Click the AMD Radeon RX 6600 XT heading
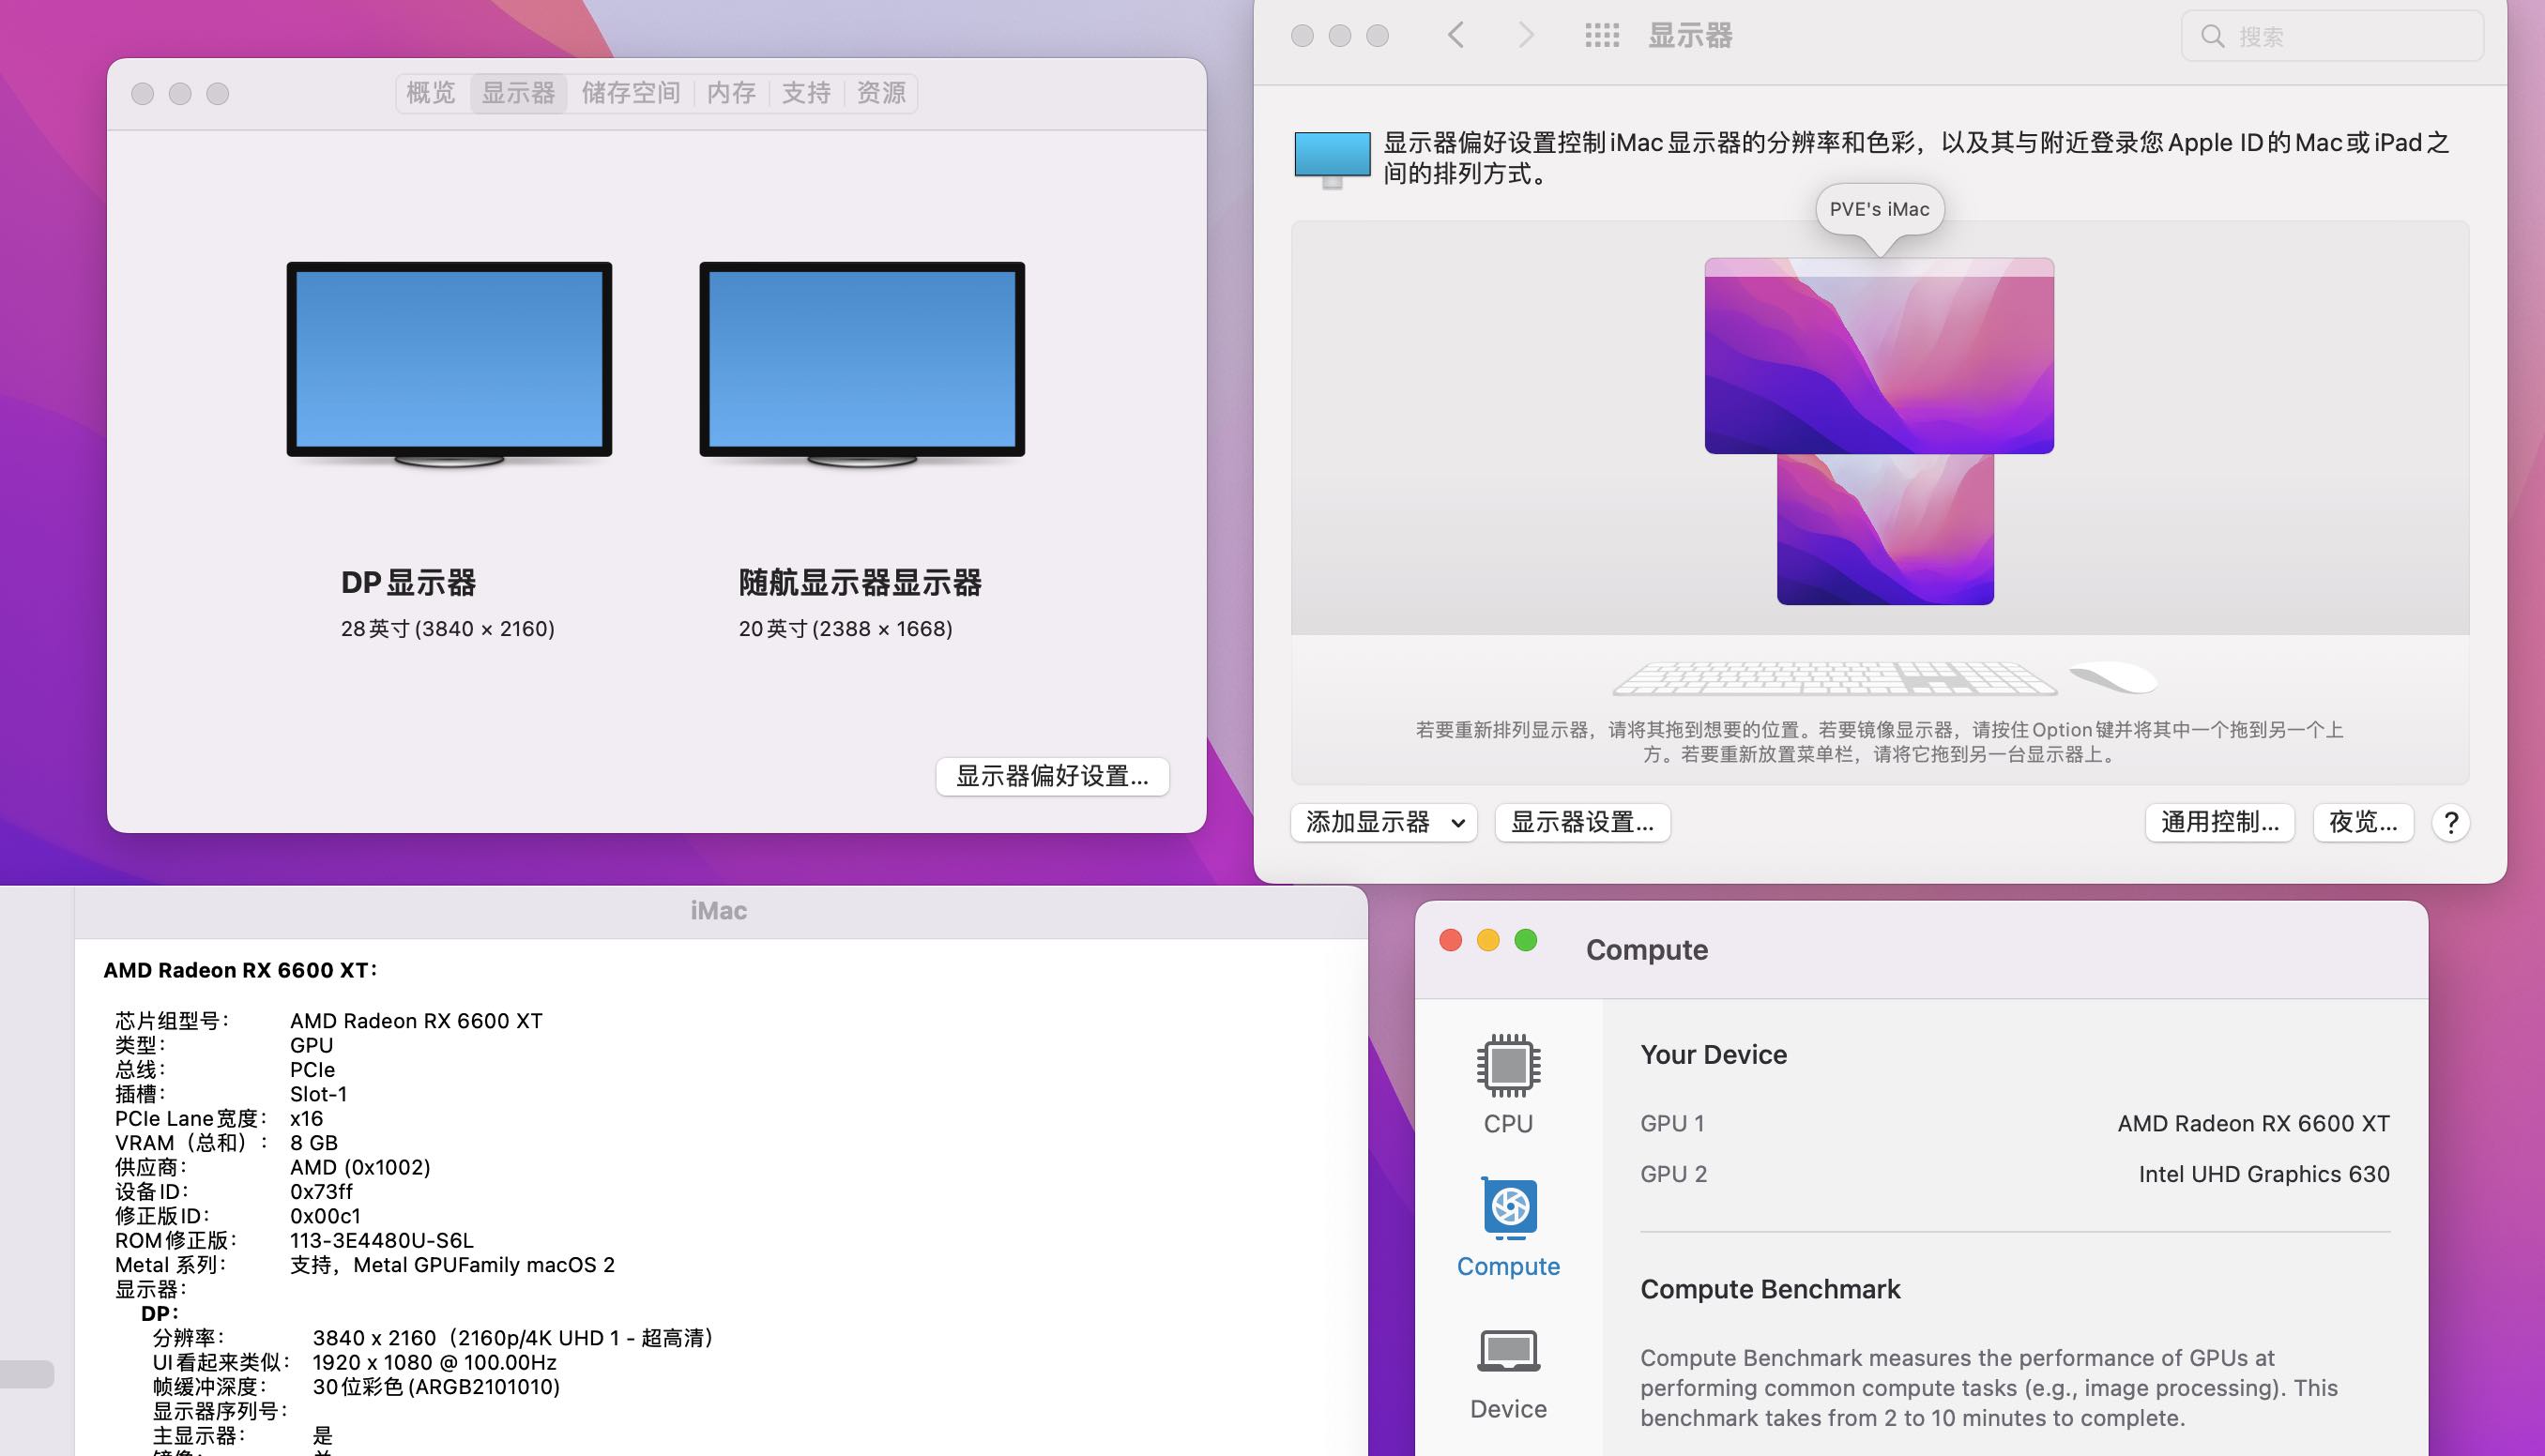This screenshot has height=1456, width=2545. pos(240,970)
